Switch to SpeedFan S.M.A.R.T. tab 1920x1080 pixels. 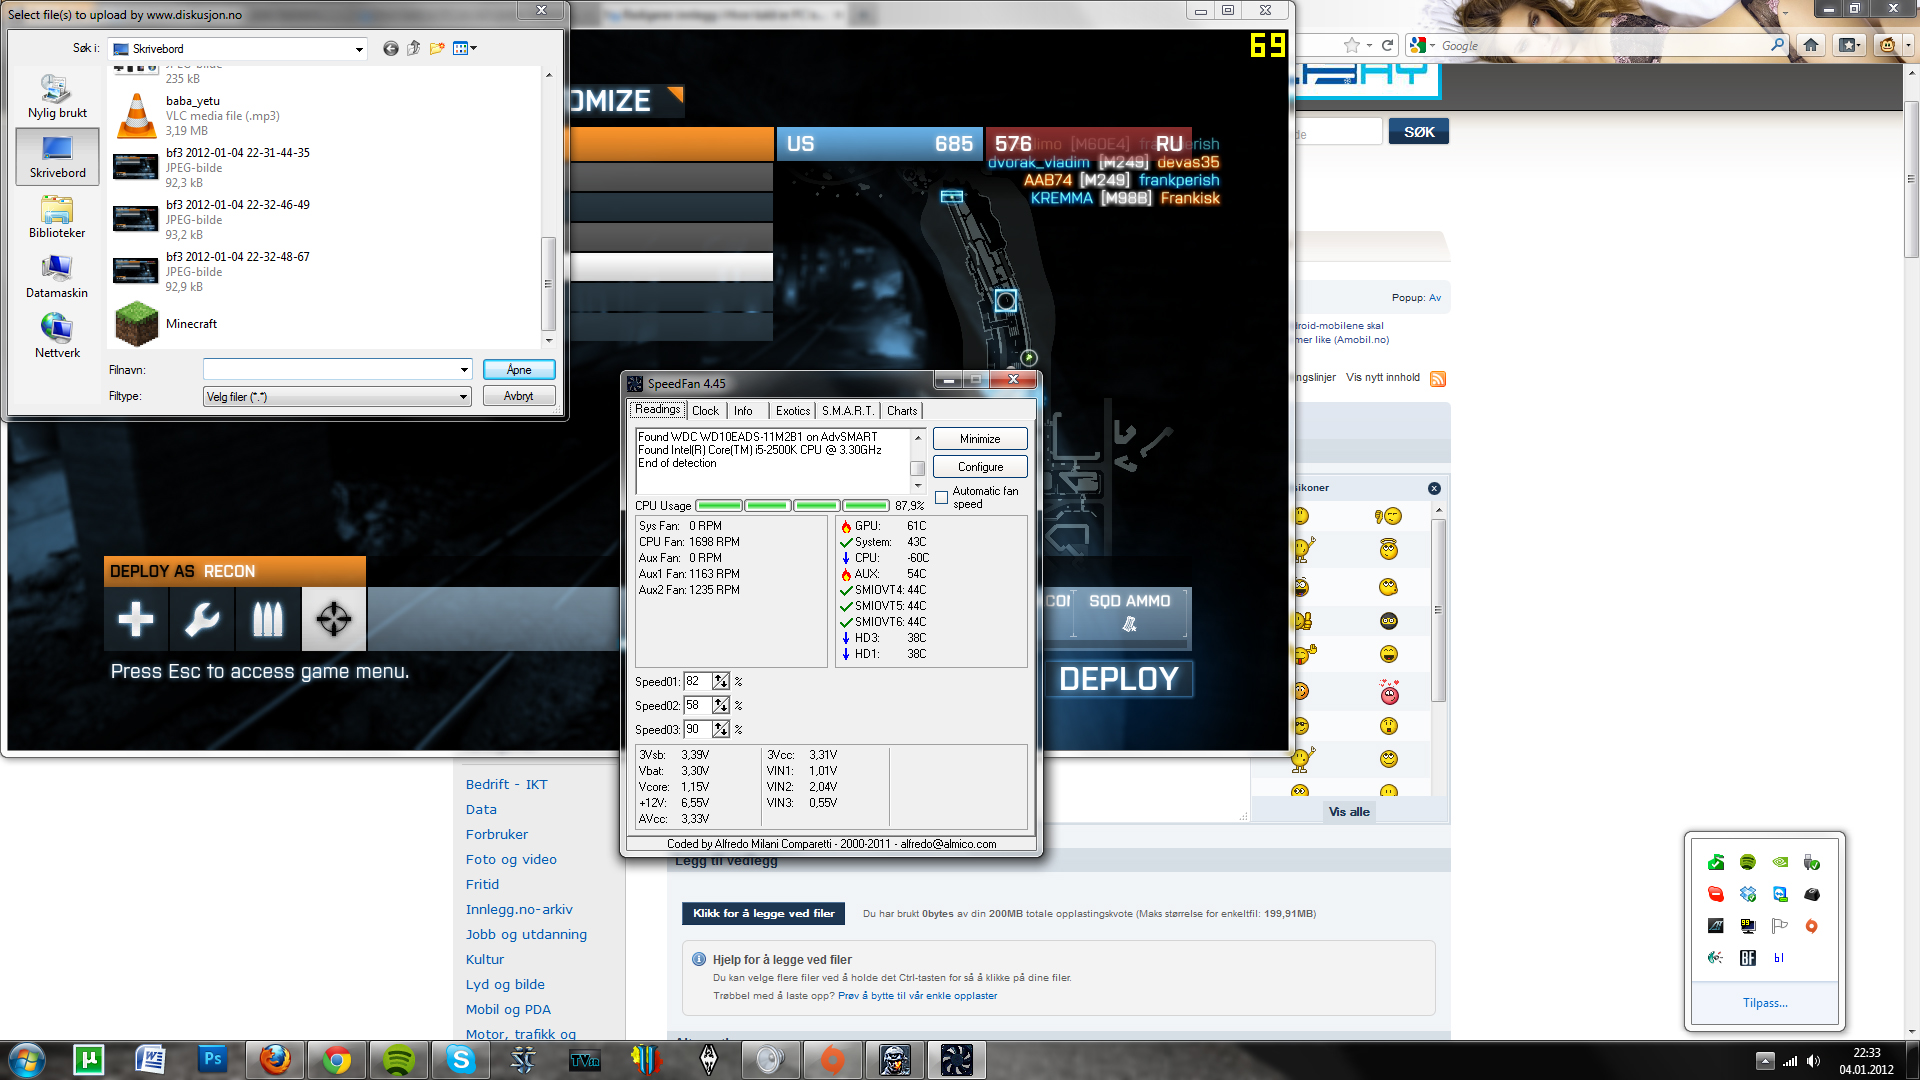pyautogui.click(x=848, y=411)
